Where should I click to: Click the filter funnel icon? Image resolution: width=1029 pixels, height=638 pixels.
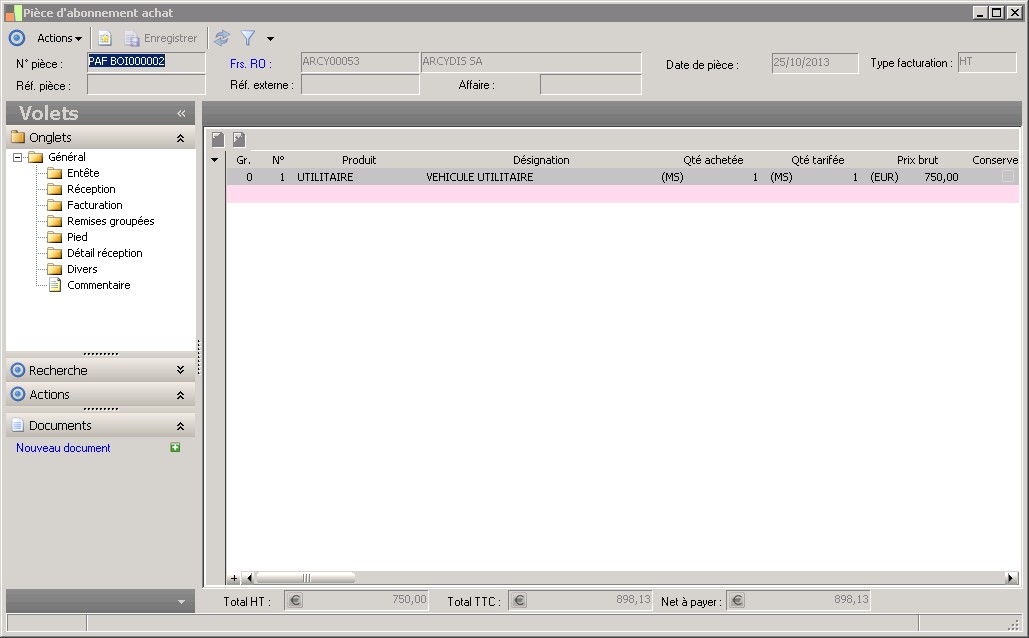(x=247, y=38)
